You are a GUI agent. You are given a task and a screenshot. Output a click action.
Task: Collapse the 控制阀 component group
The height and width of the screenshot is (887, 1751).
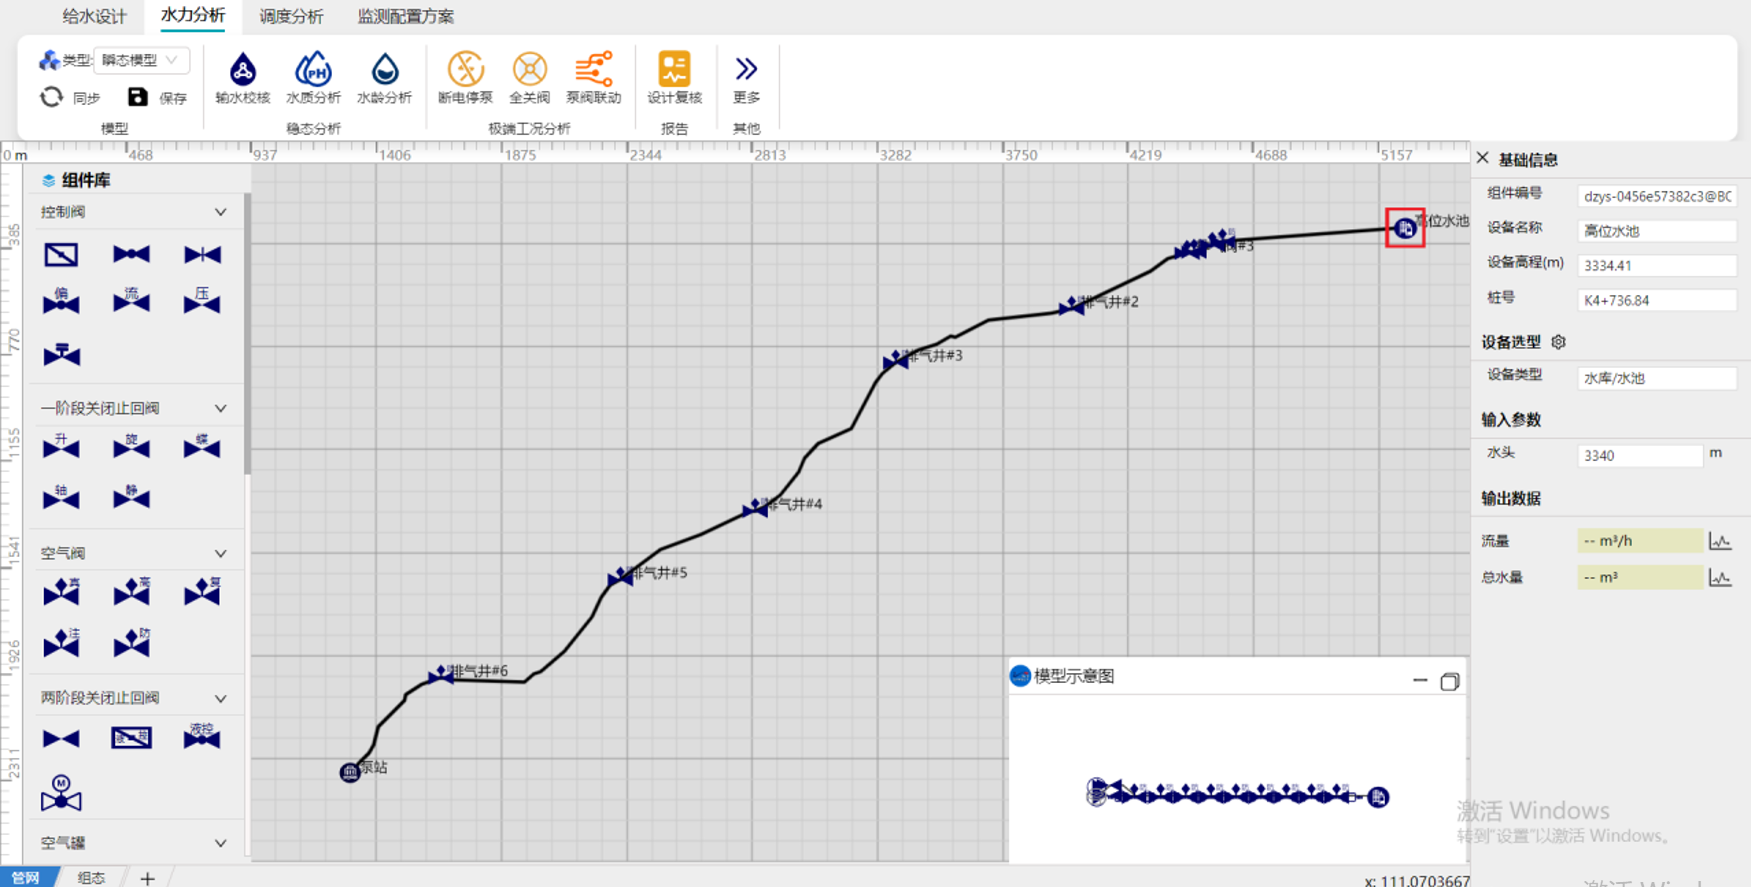tap(220, 212)
